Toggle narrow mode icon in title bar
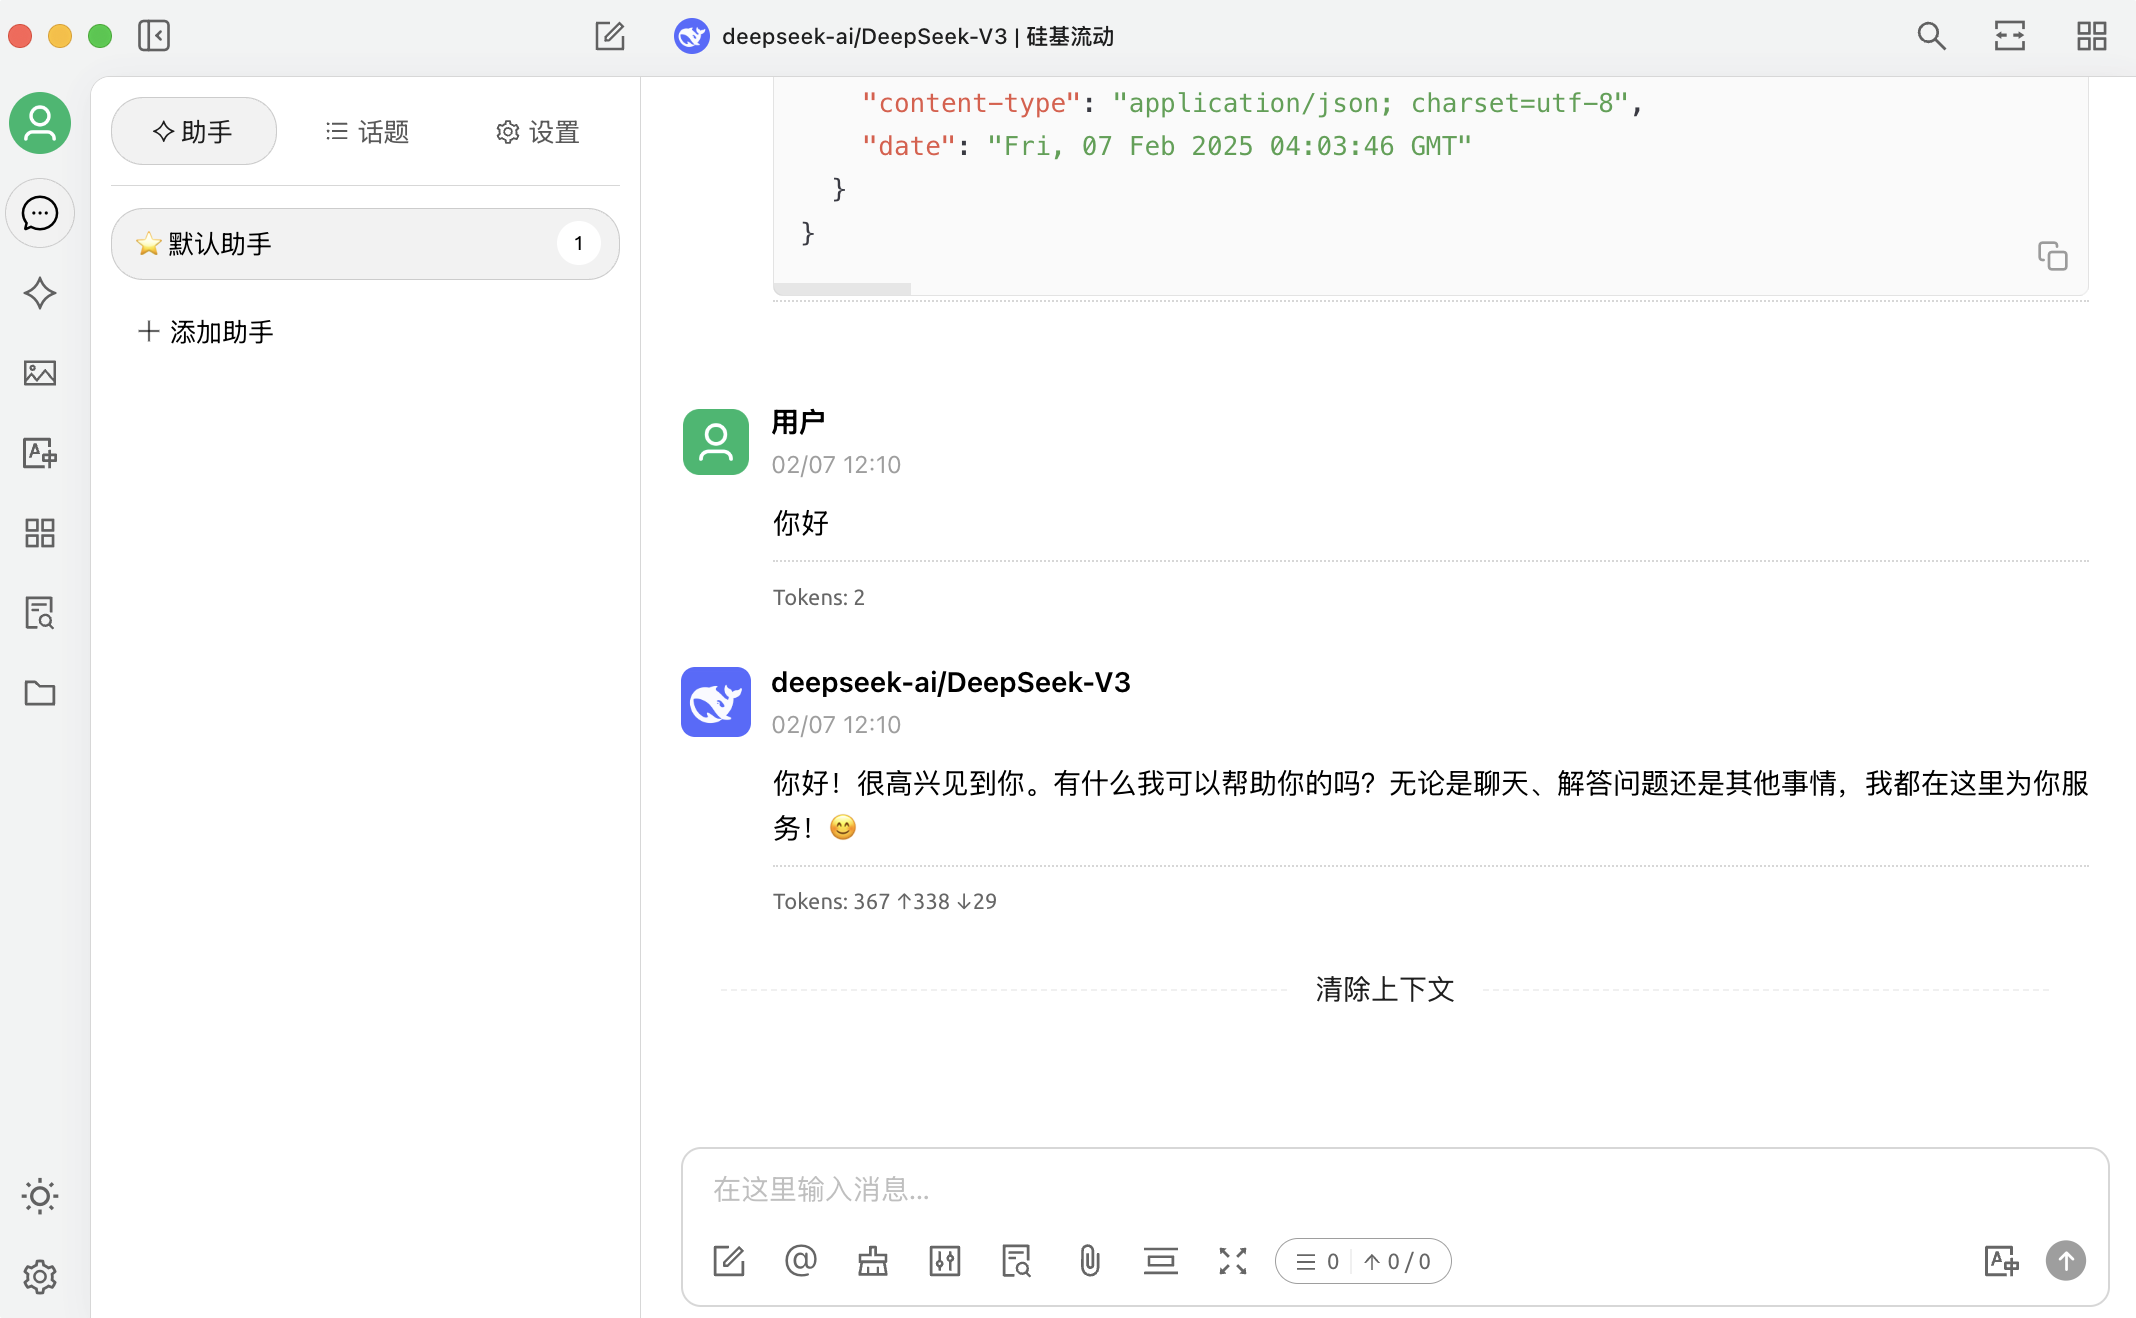This screenshot has height=1318, width=2136. click(x=2010, y=36)
